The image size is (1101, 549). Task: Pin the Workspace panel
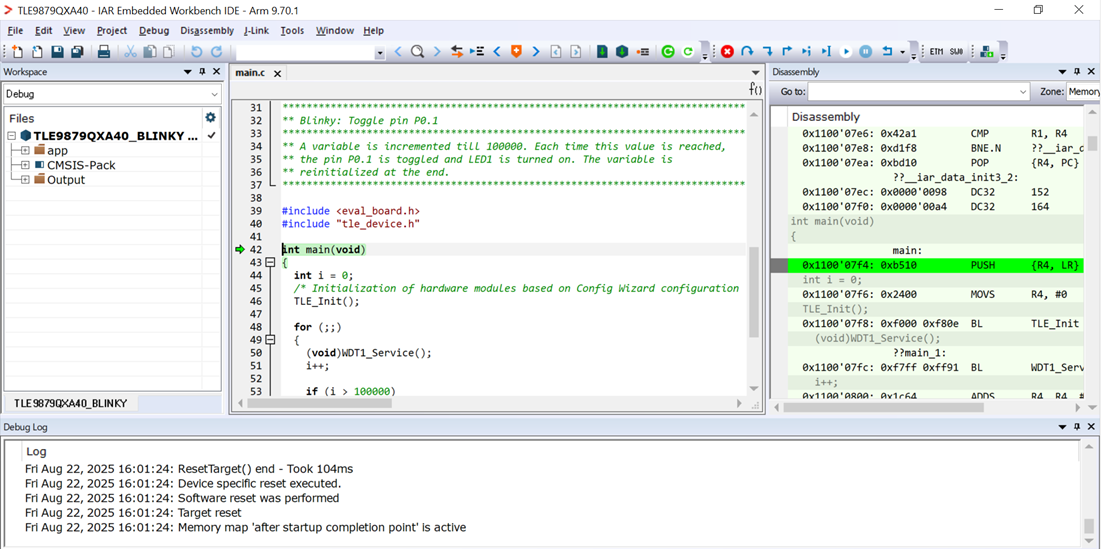pos(202,72)
